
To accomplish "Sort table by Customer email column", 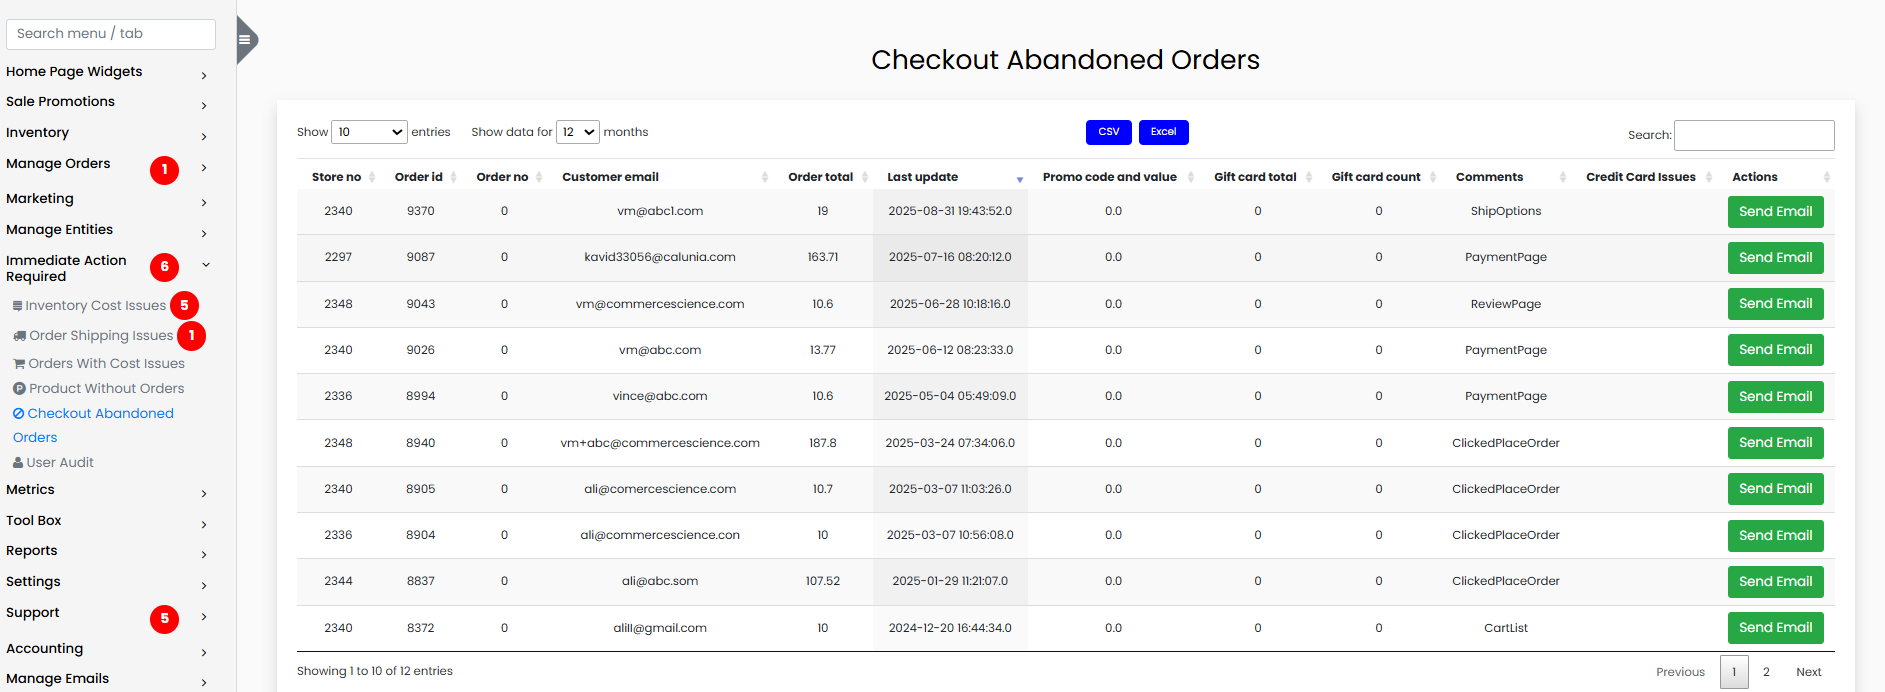I will click(x=610, y=177).
